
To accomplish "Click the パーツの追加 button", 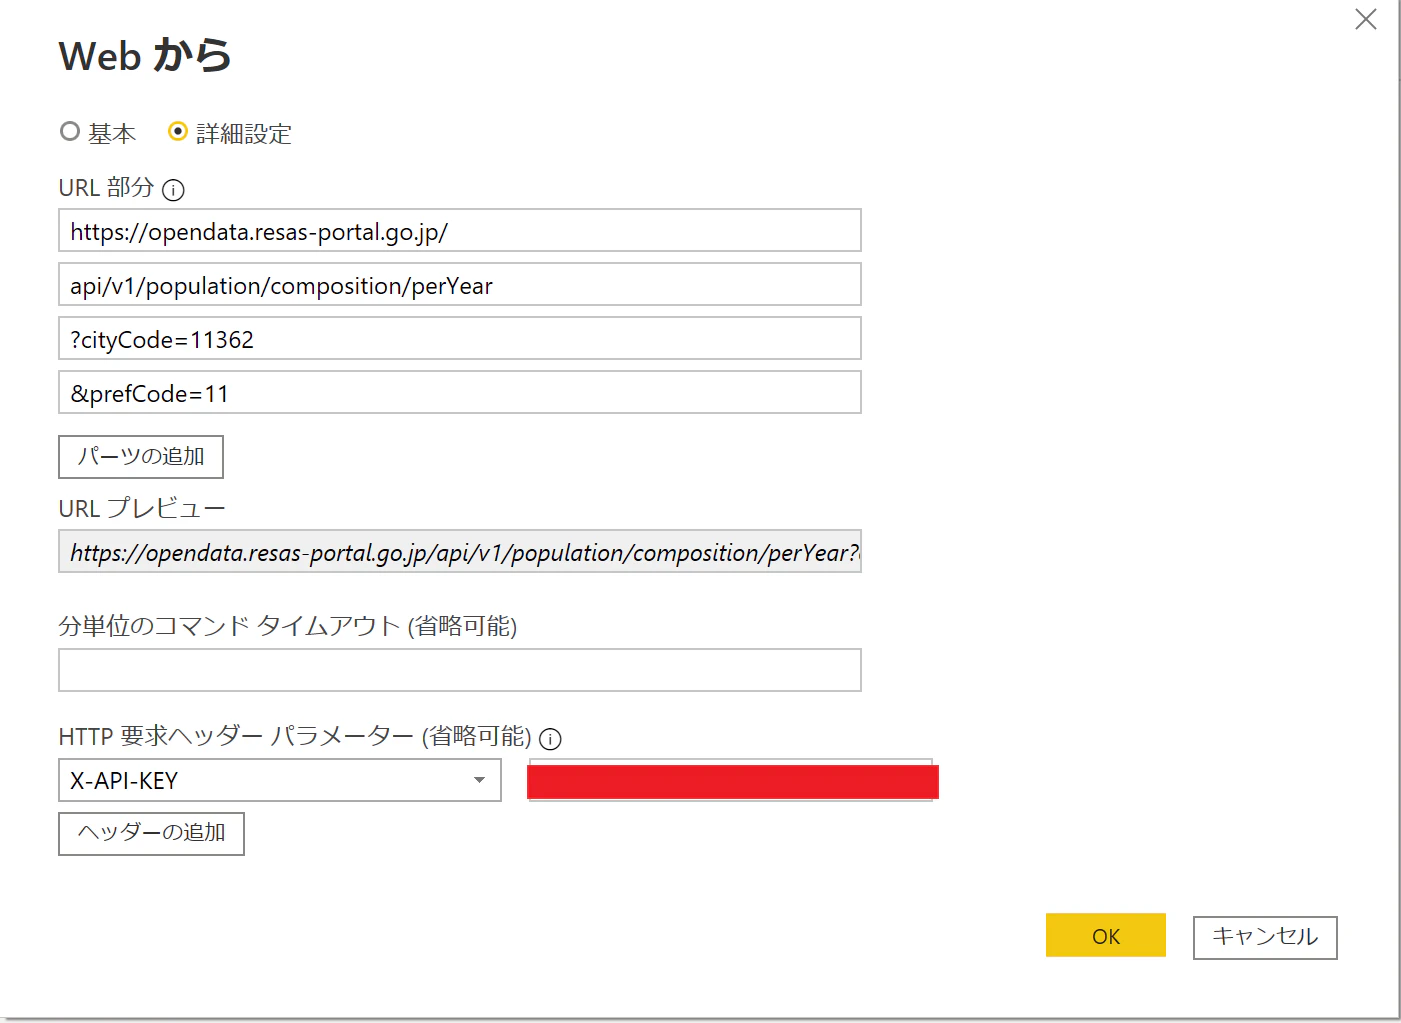I will point(141,457).
